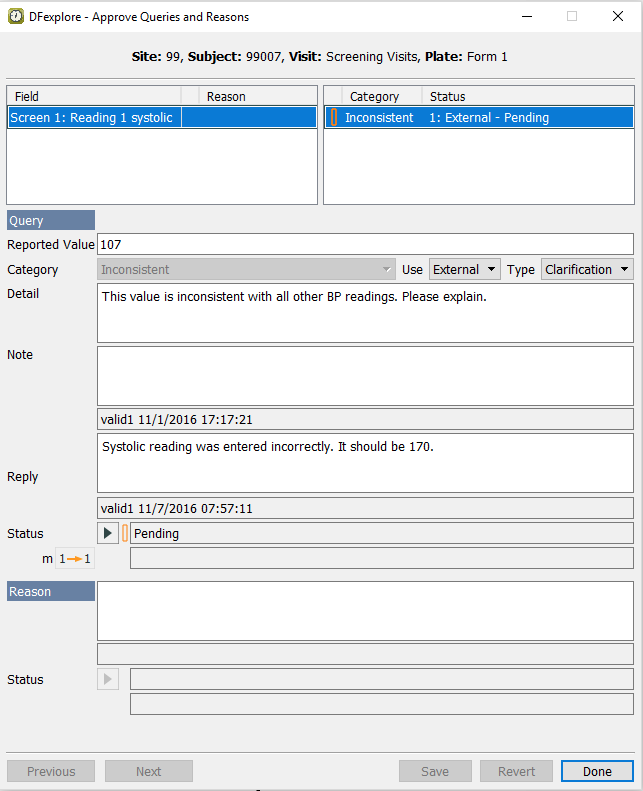The image size is (643, 791).
Task: Click the orange marker beside Pending status
Action: (125, 534)
